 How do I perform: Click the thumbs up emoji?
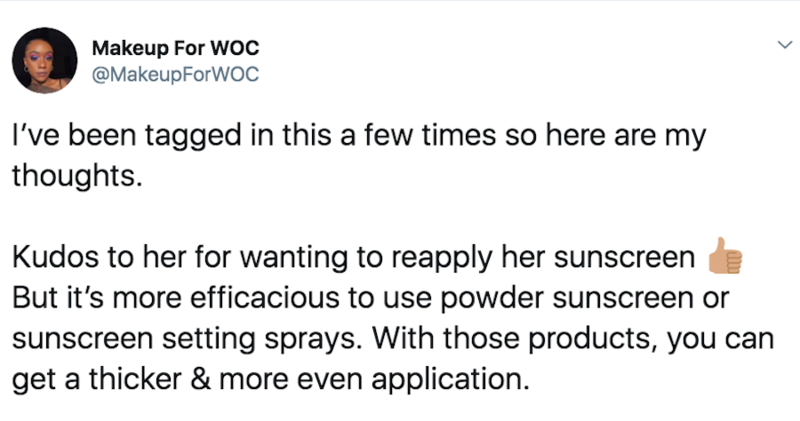tap(724, 256)
